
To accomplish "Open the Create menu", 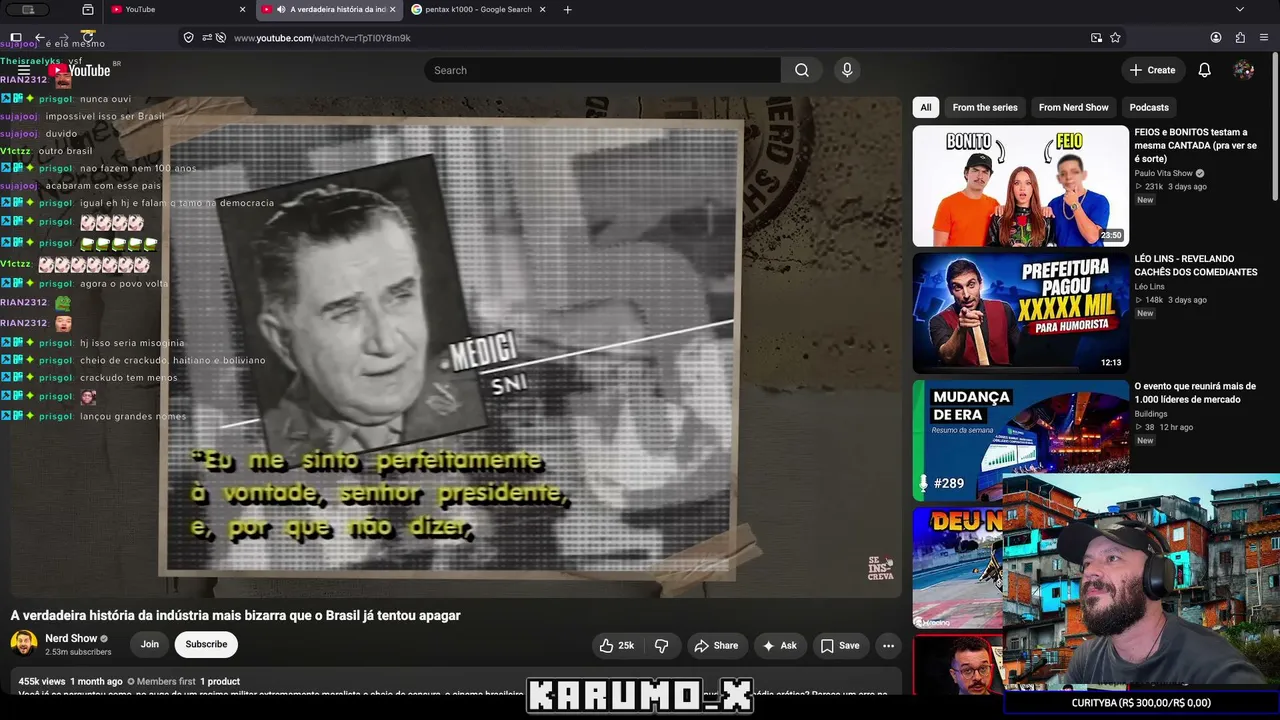I will (1152, 70).
